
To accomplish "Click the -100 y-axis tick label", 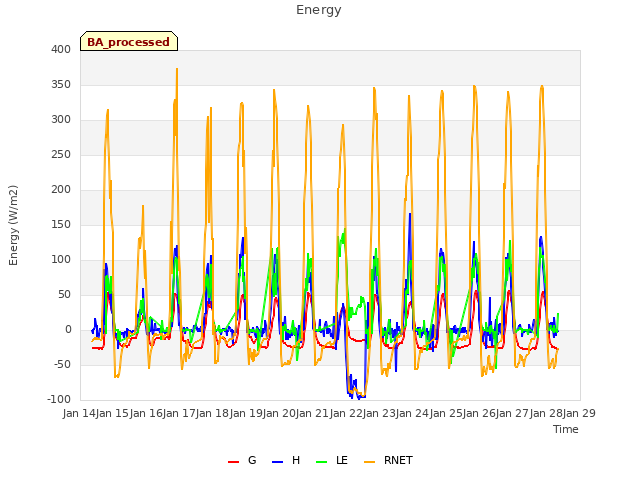I will (x=59, y=399).
